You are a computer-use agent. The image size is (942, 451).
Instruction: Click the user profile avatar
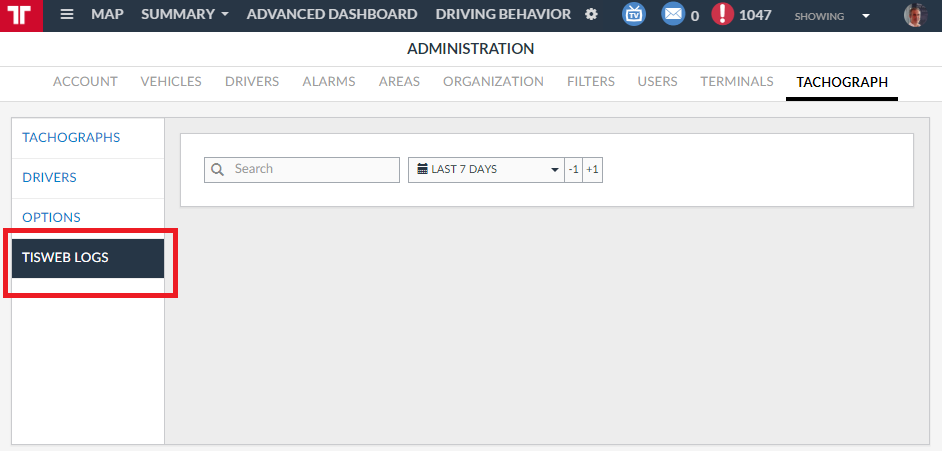coord(914,15)
